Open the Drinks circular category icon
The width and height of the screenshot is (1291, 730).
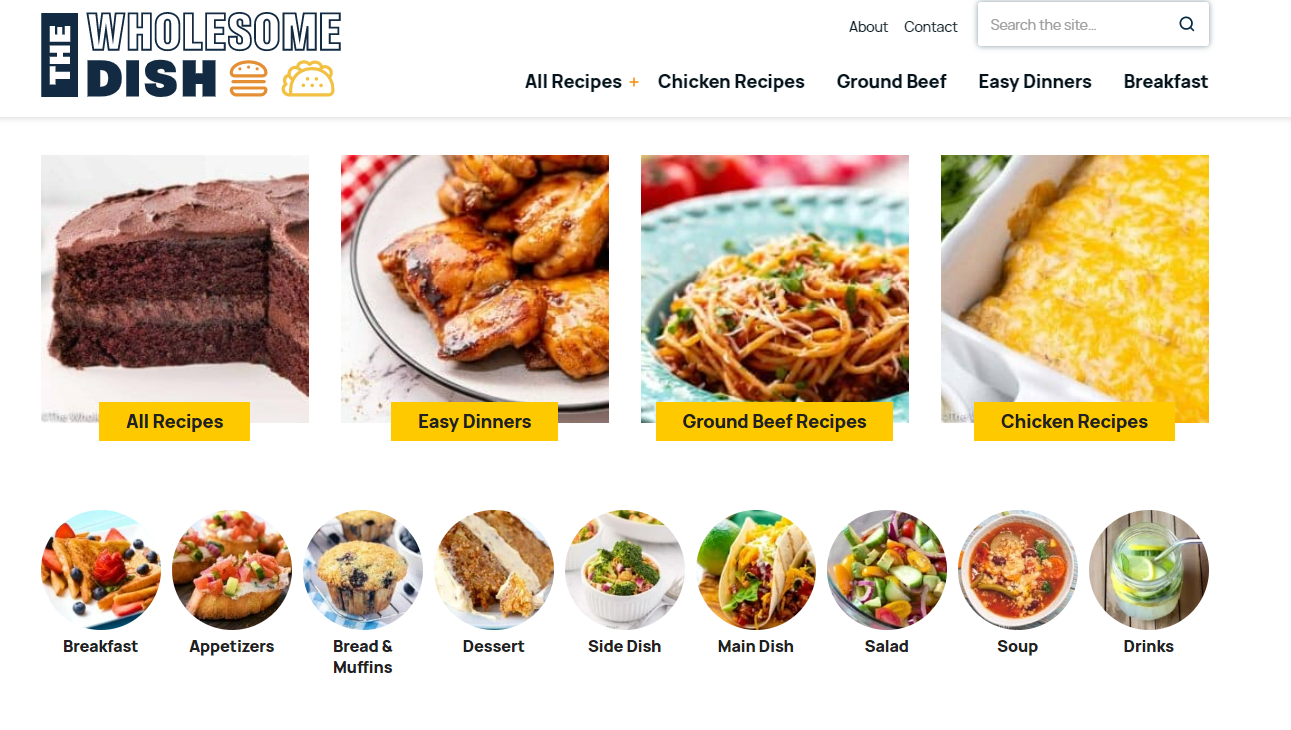pyautogui.click(x=1149, y=570)
